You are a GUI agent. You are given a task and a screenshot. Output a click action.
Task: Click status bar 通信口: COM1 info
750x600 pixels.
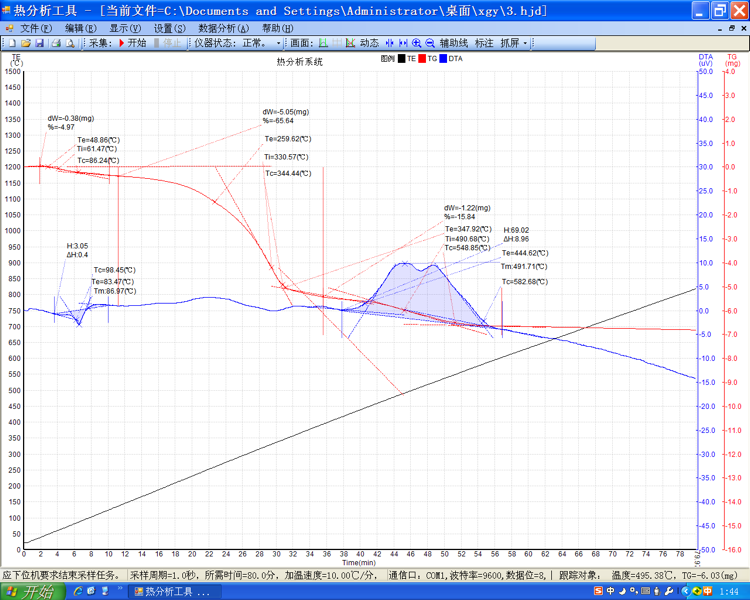point(416,575)
